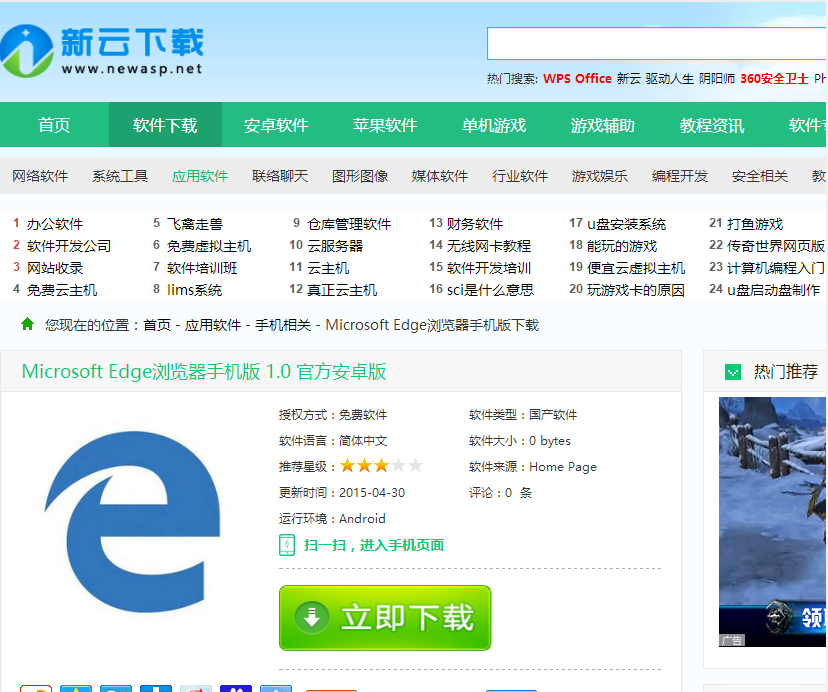
Task: Open the 单机游戏 section
Action: click(494, 124)
